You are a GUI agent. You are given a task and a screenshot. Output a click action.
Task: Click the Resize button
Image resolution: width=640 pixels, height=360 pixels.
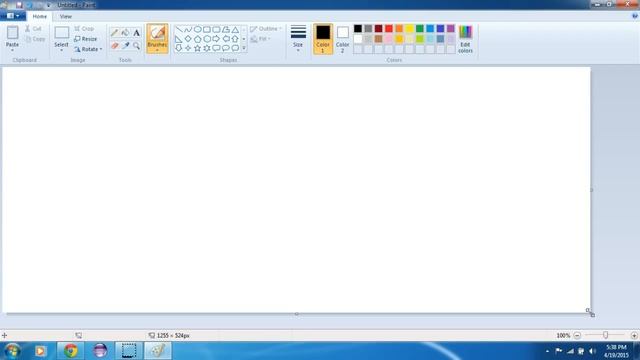86,39
